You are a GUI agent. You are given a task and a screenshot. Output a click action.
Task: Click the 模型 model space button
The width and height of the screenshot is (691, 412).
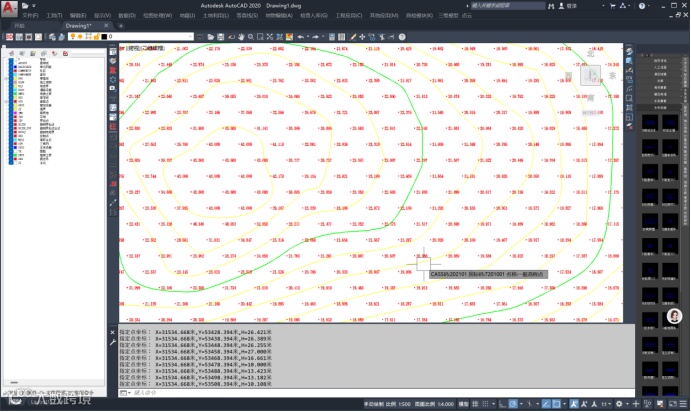point(463,404)
